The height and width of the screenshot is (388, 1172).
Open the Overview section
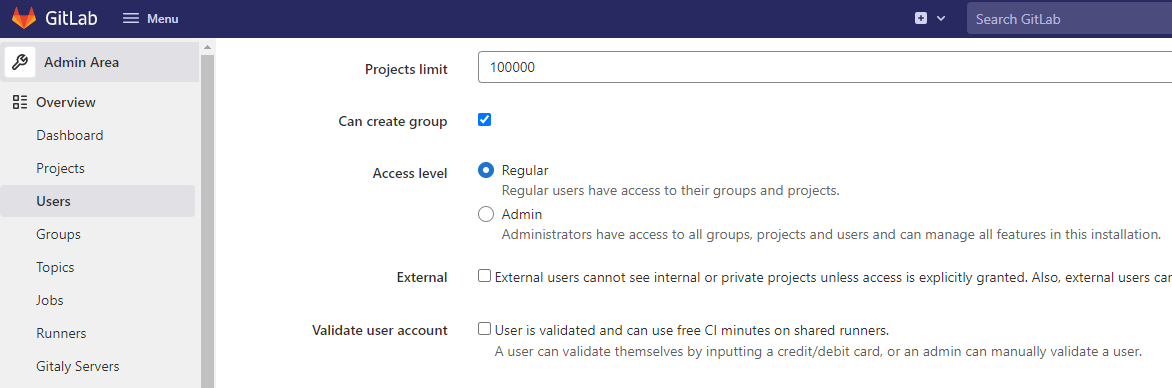(x=66, y=102)
